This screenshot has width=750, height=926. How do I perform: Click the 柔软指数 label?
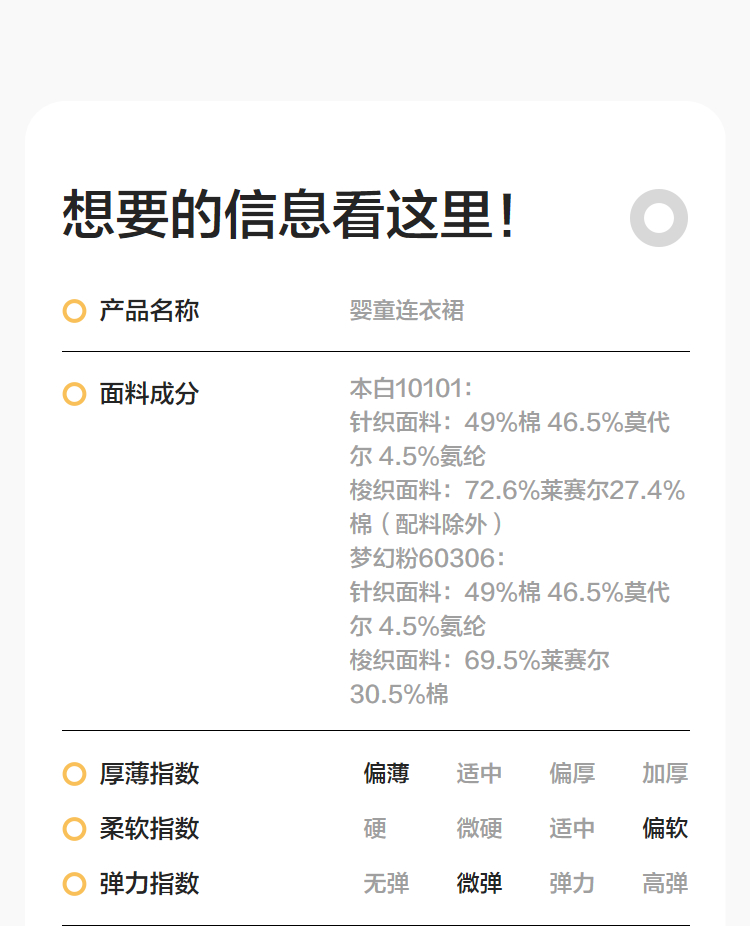[x=149, y=829]
